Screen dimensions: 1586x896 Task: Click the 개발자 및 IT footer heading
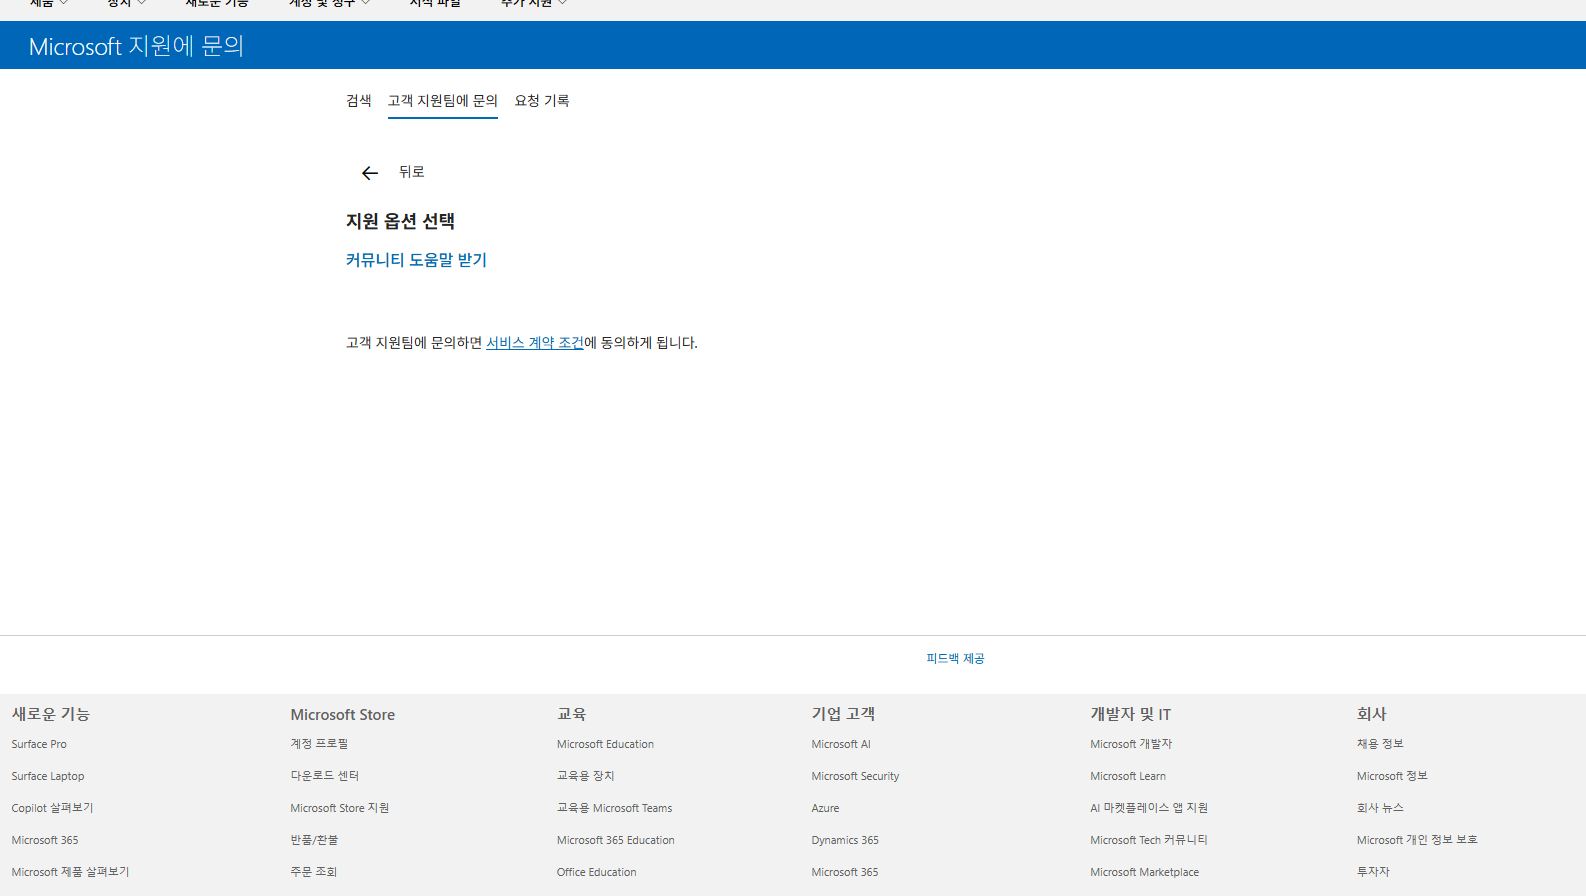tap(1131, 714)
